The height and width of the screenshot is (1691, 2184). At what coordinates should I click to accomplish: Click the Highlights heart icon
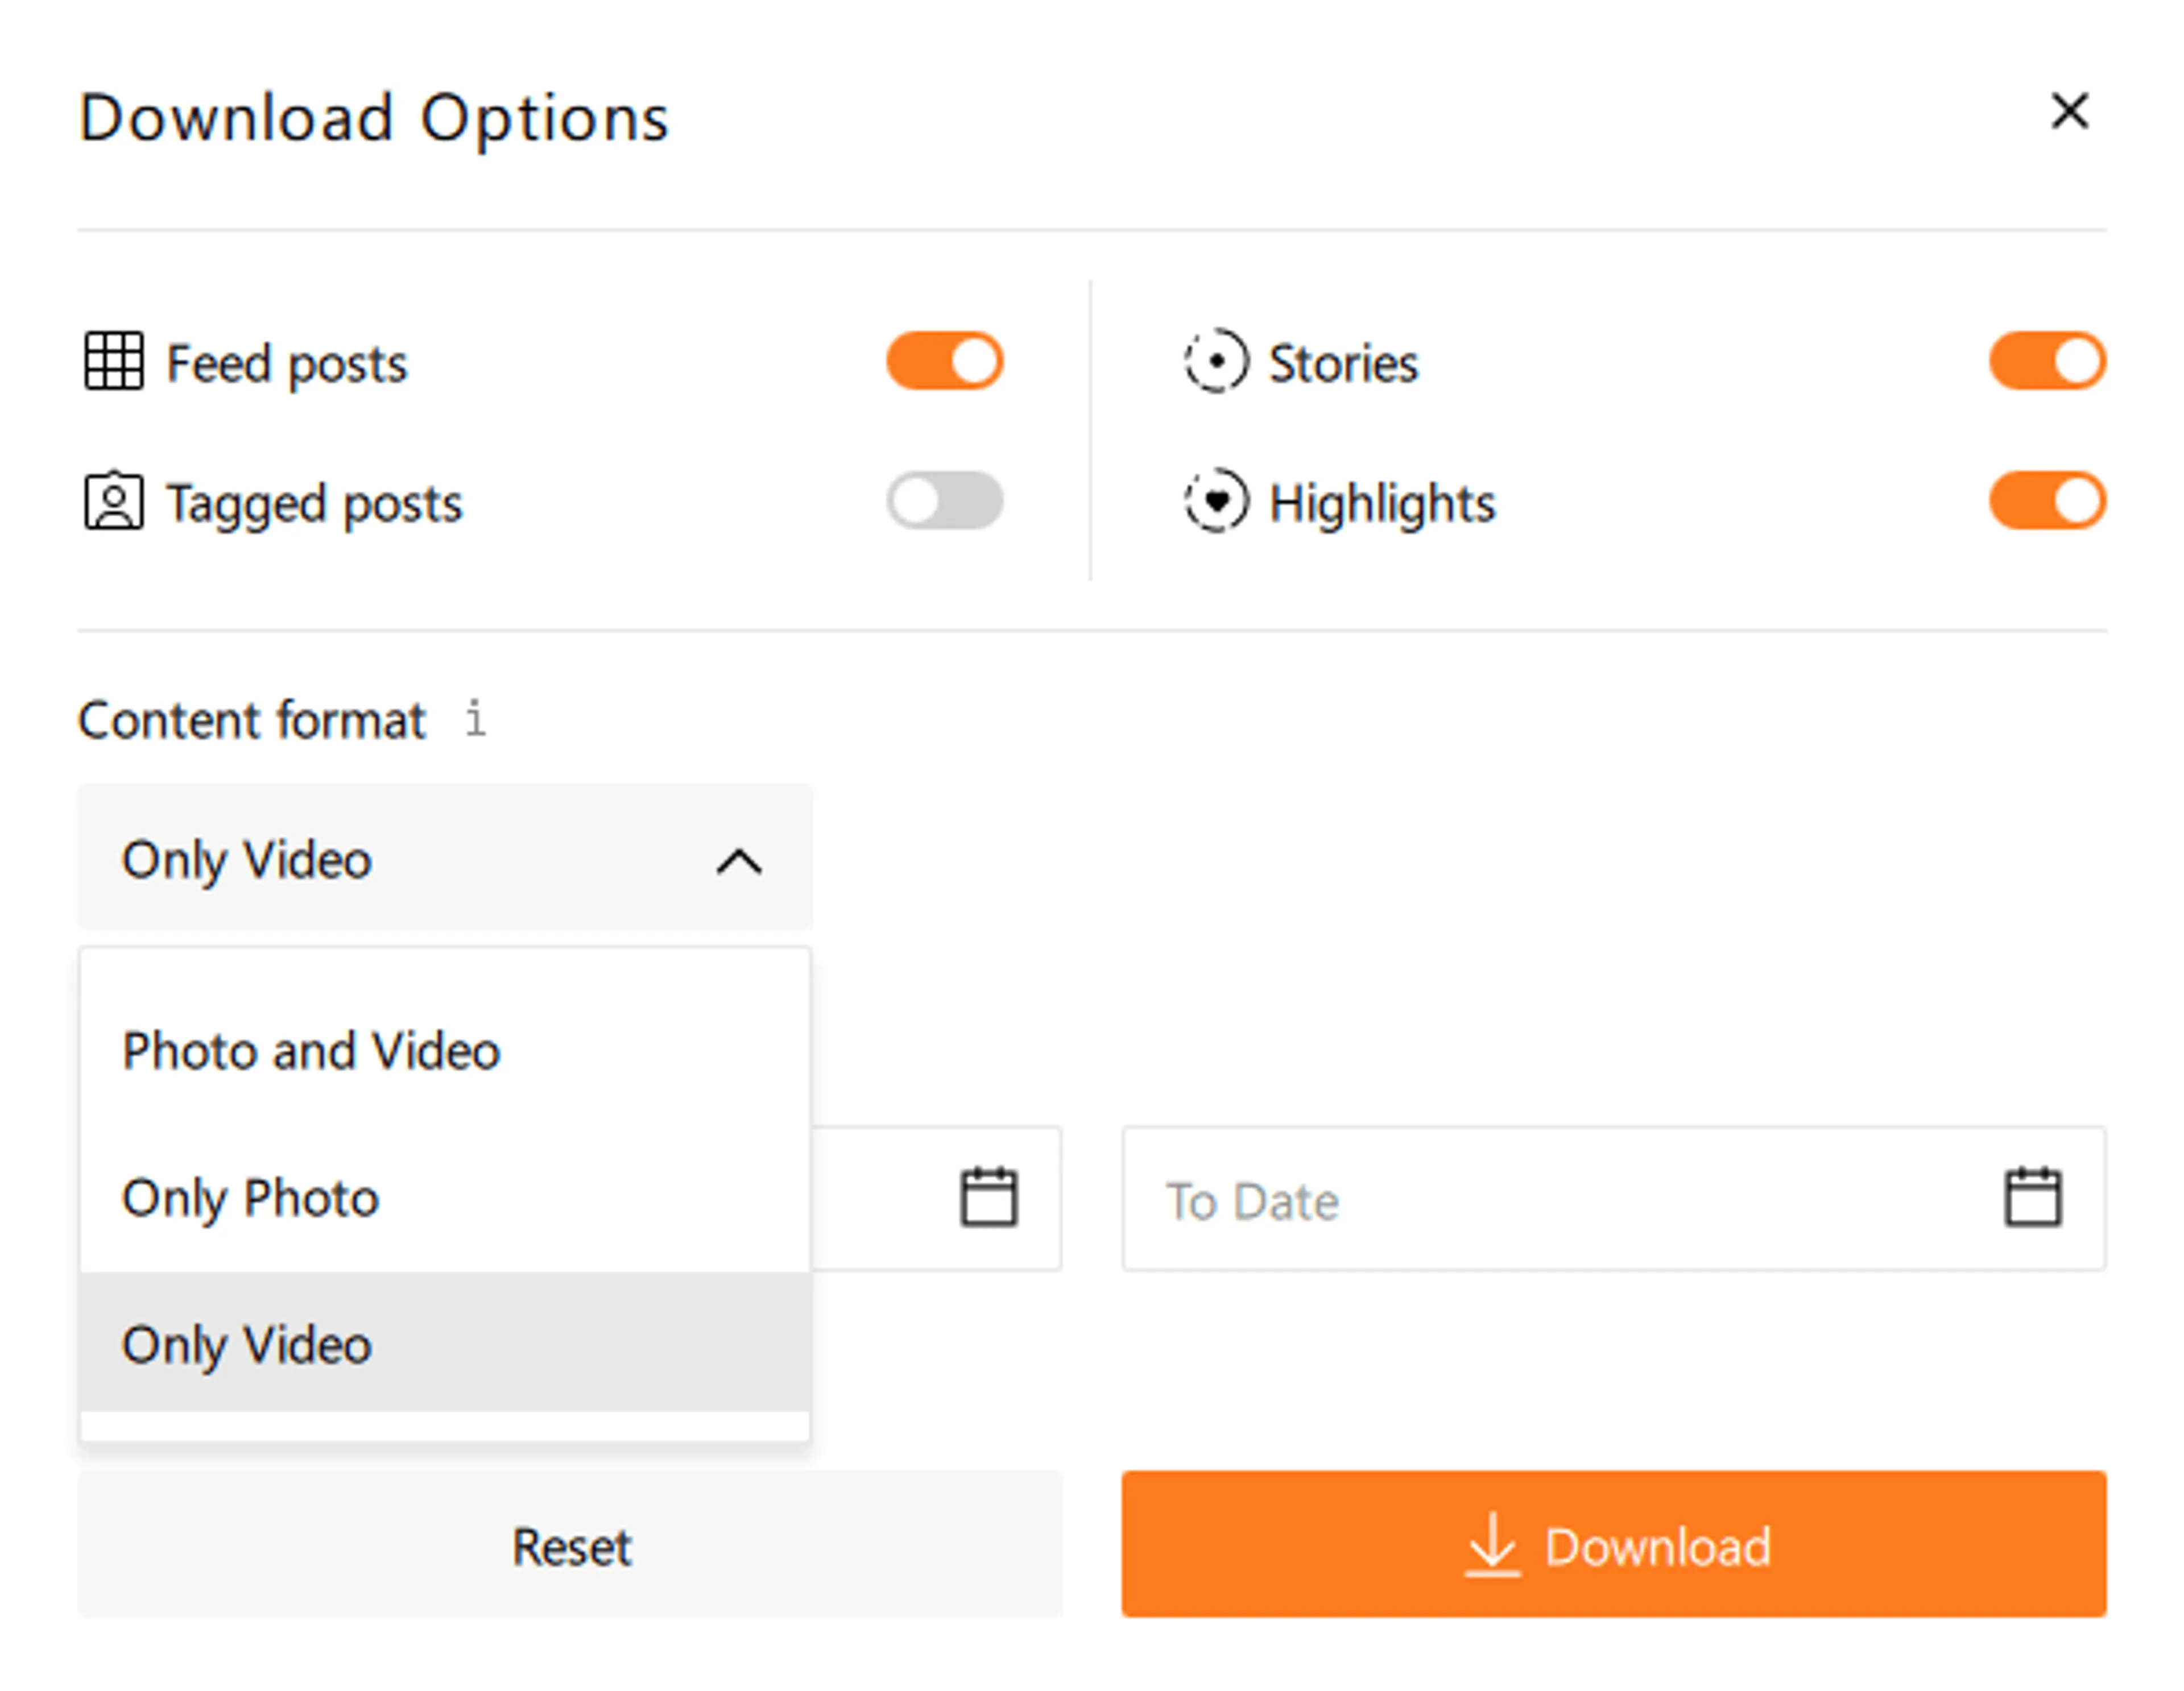tap(1216, 500)
